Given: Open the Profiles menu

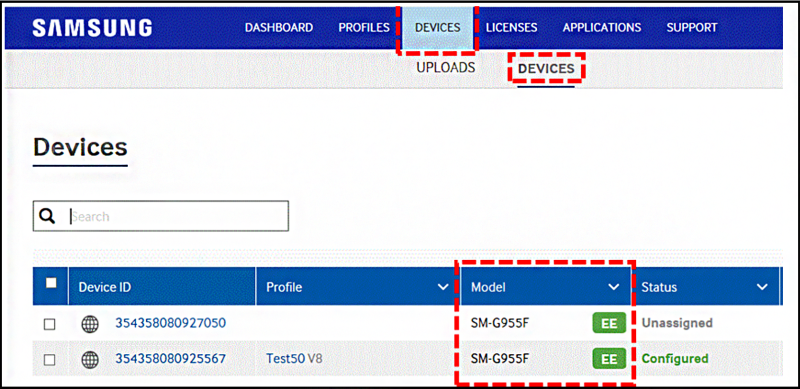Looking at the screenshot, I should point(364,28).
